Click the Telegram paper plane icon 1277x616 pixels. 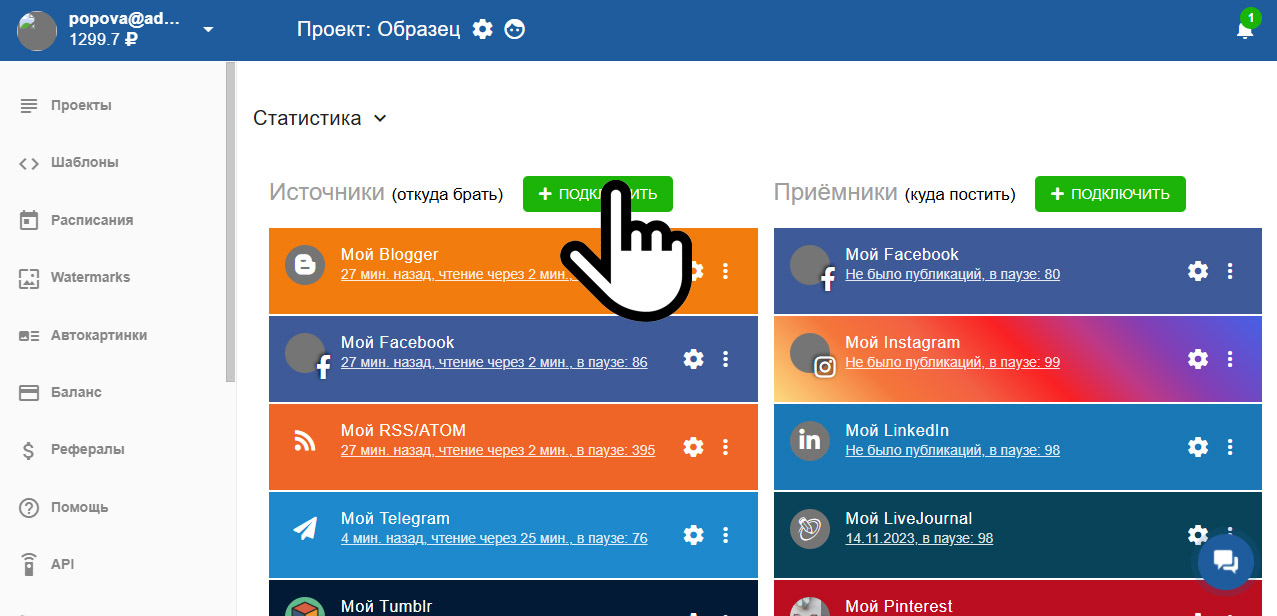[305, 529]
